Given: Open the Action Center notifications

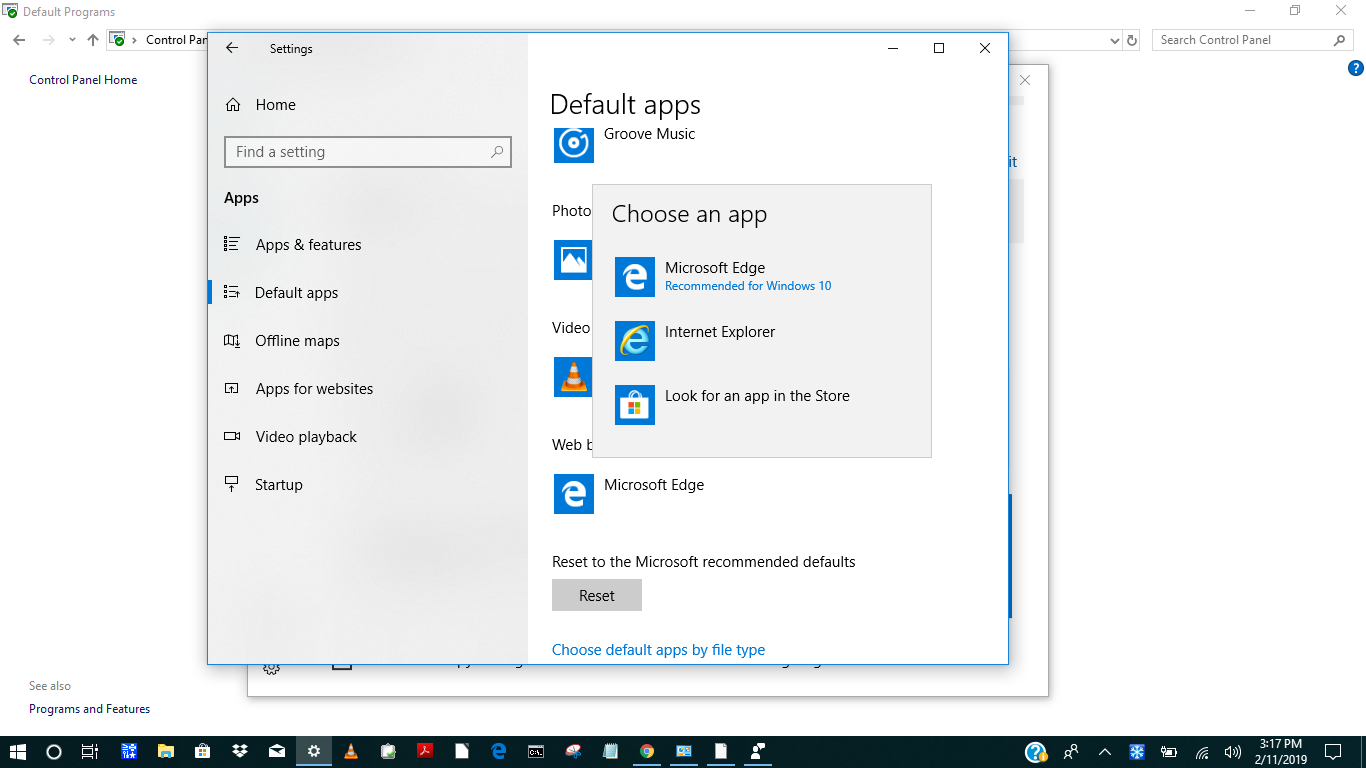Looking at the screenshot, I should [1333, 752].
